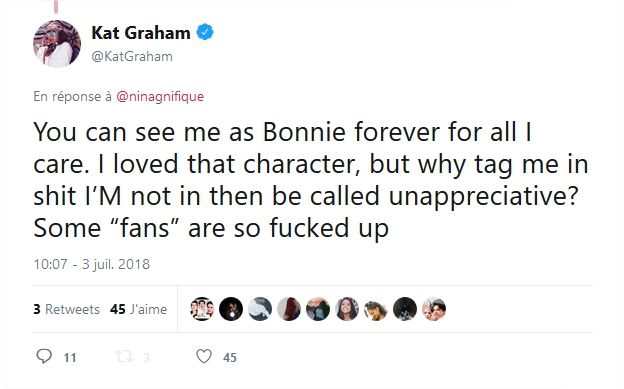Screen dimensions: 624x389
Task: Open the @KatGraham handle link
Action: click(x=132, y=57)
